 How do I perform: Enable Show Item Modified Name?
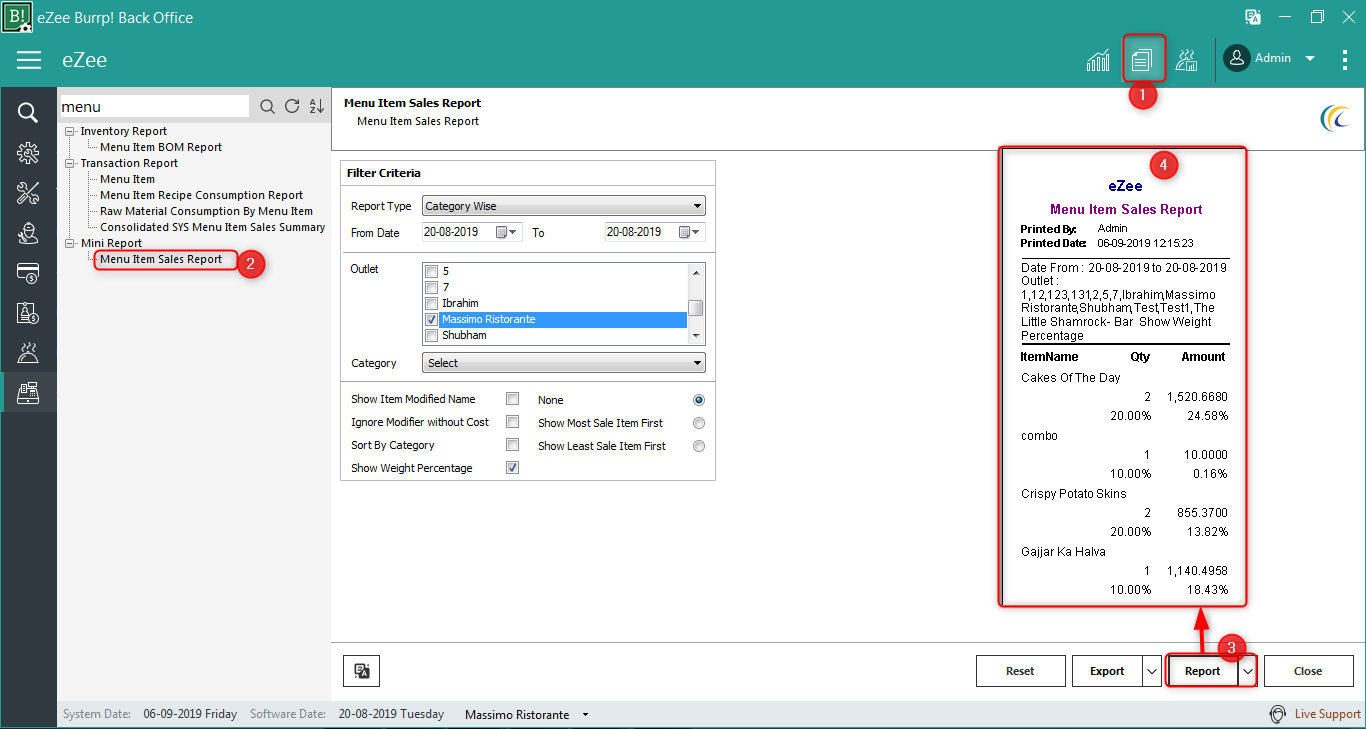pyautogui.click(x=513, y=399)
